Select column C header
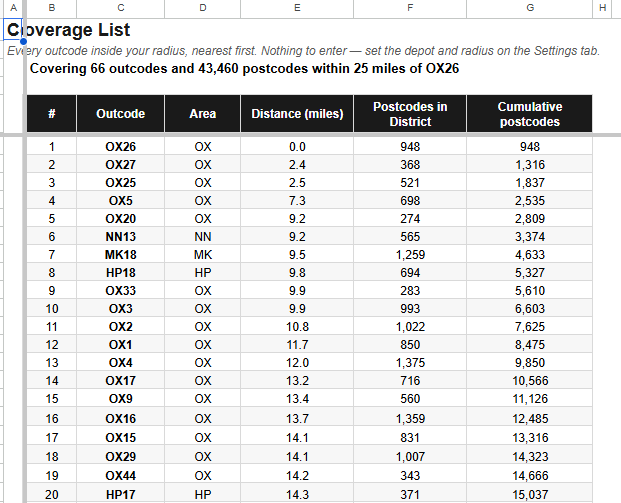The height and width of the screenshot is (503, 621). coord(120,8)
